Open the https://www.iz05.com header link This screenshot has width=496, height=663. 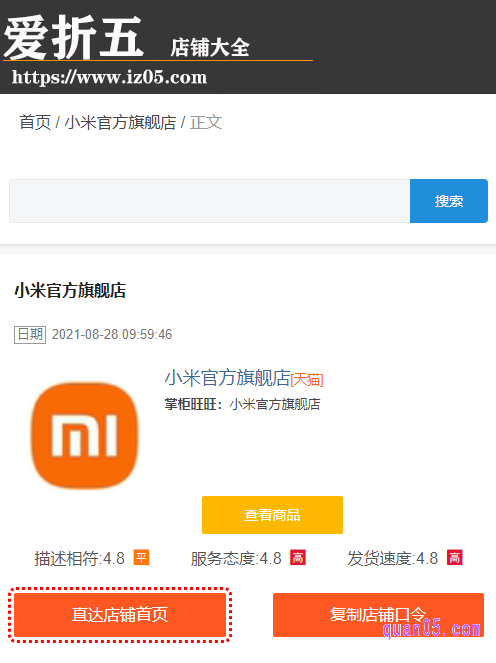pos(110,77)
